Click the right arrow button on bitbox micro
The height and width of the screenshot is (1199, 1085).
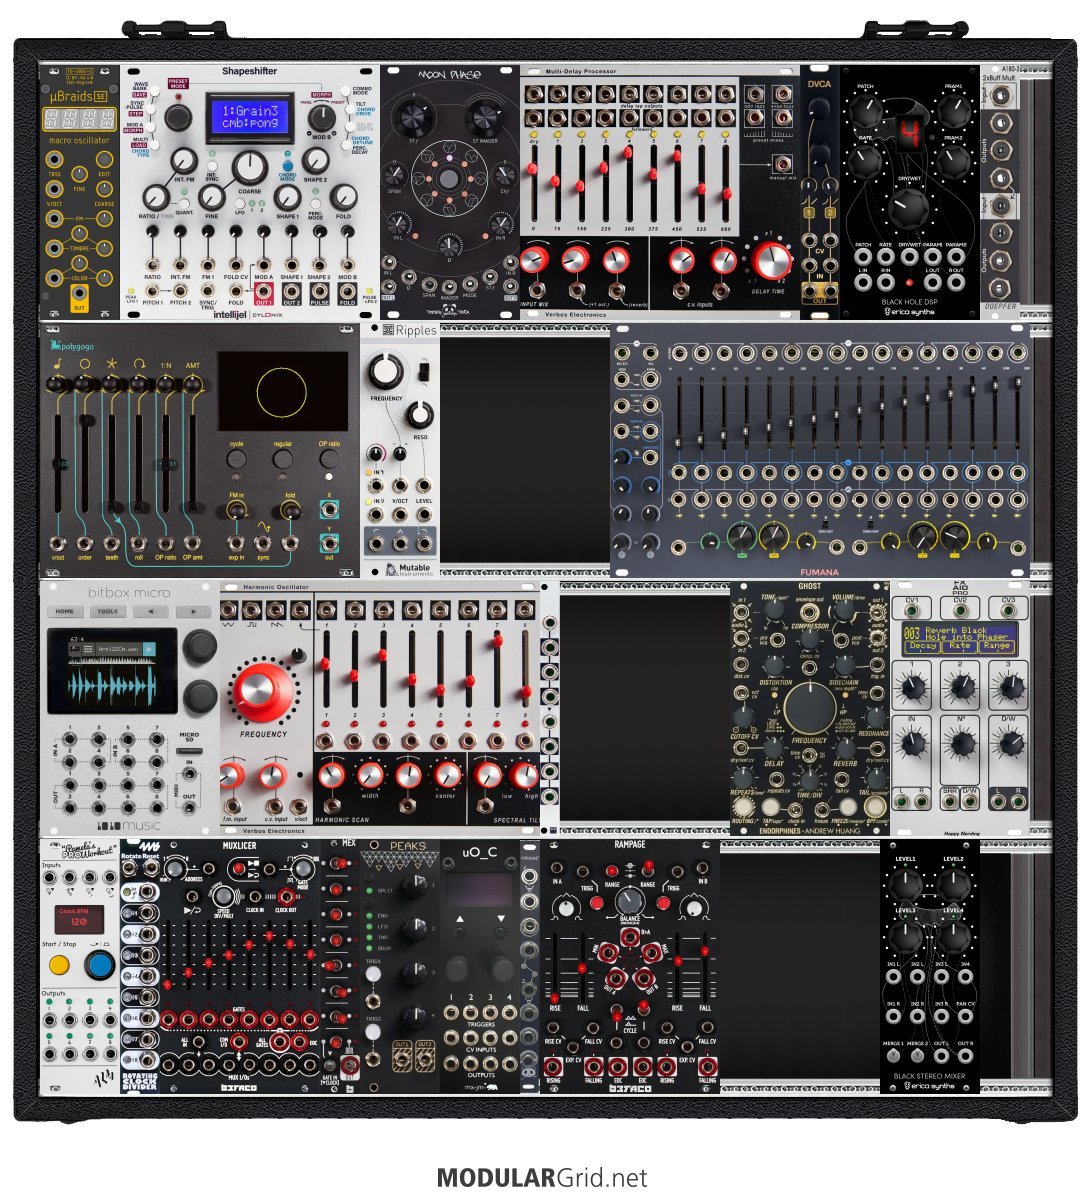tap(193, 611)
